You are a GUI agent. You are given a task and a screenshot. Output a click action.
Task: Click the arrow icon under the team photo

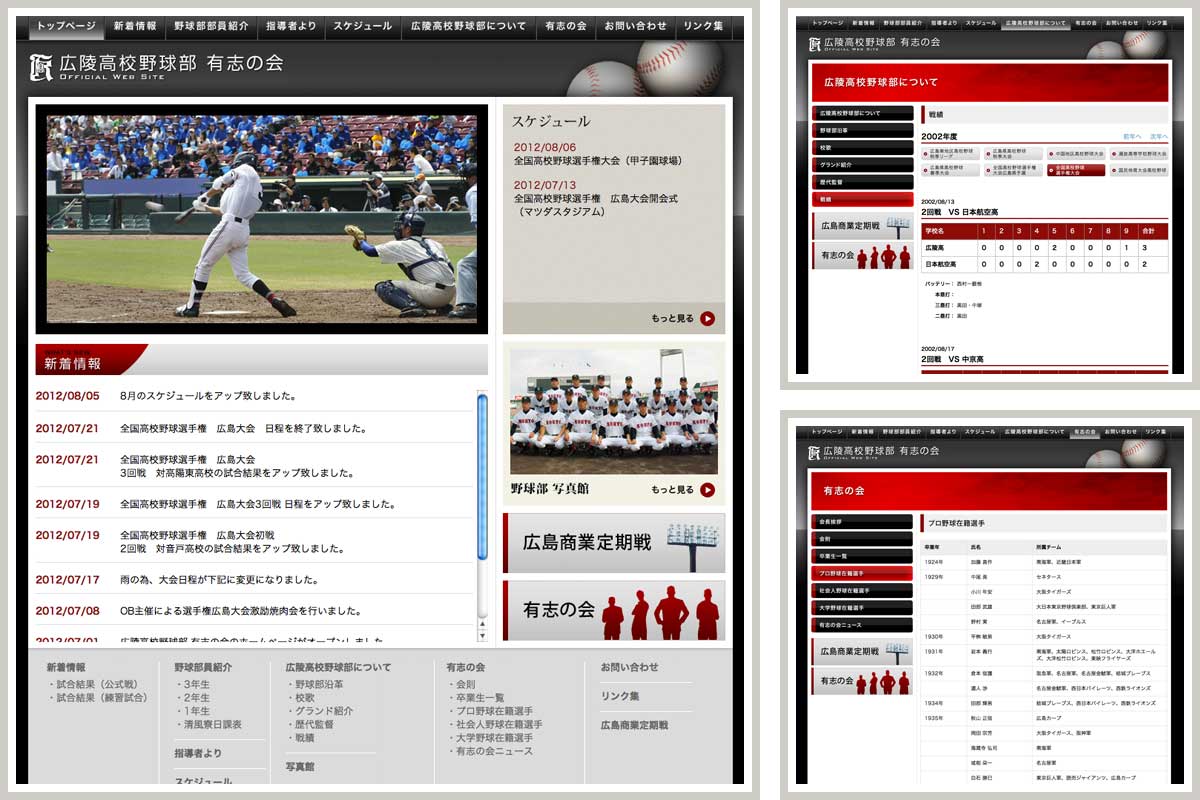tap(707, 490)
